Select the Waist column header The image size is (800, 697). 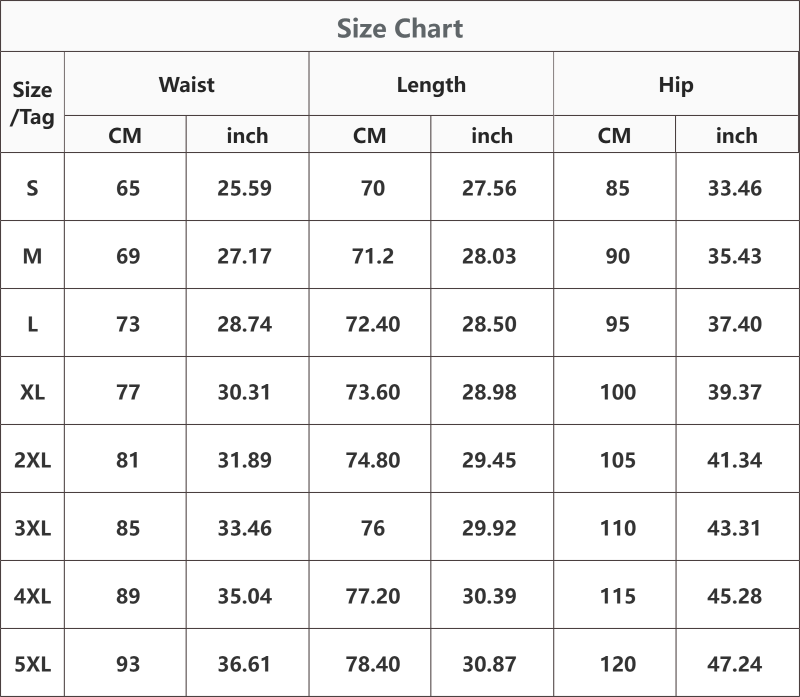[187, 84]
